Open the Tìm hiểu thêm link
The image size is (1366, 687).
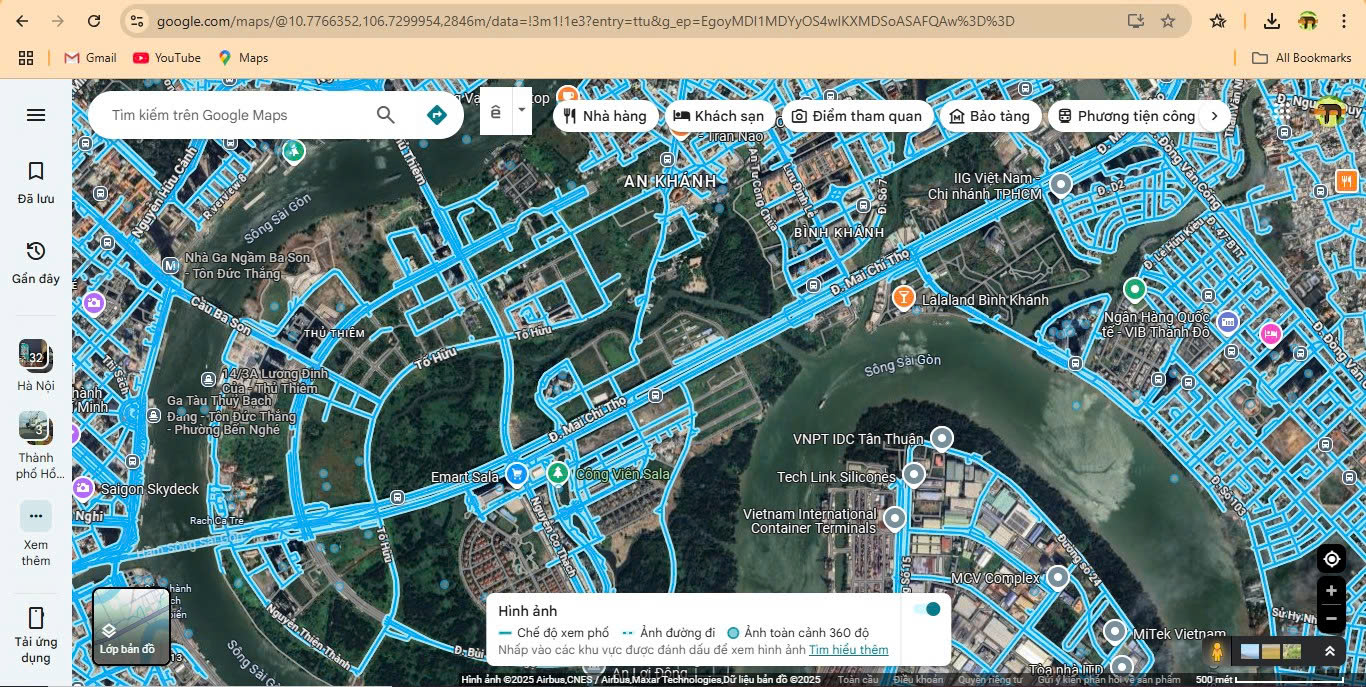click(848, 650)
